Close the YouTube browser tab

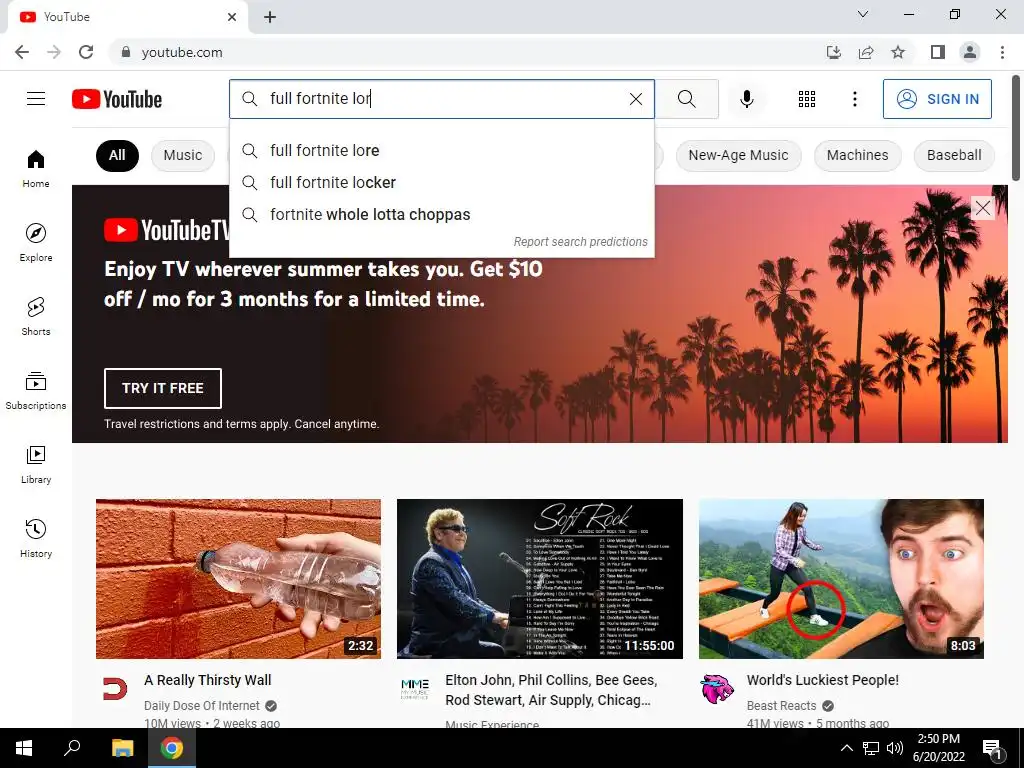(x=232, y=17)
